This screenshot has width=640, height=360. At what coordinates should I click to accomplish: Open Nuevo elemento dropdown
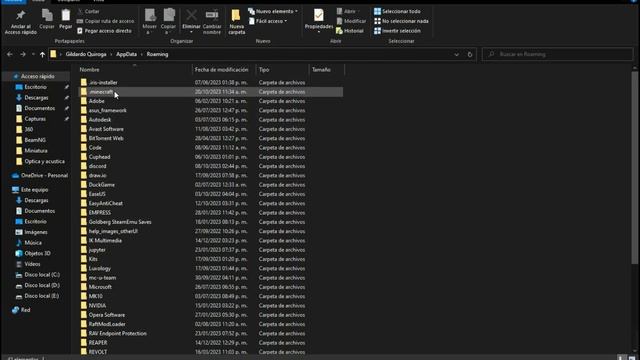[273, 11]
